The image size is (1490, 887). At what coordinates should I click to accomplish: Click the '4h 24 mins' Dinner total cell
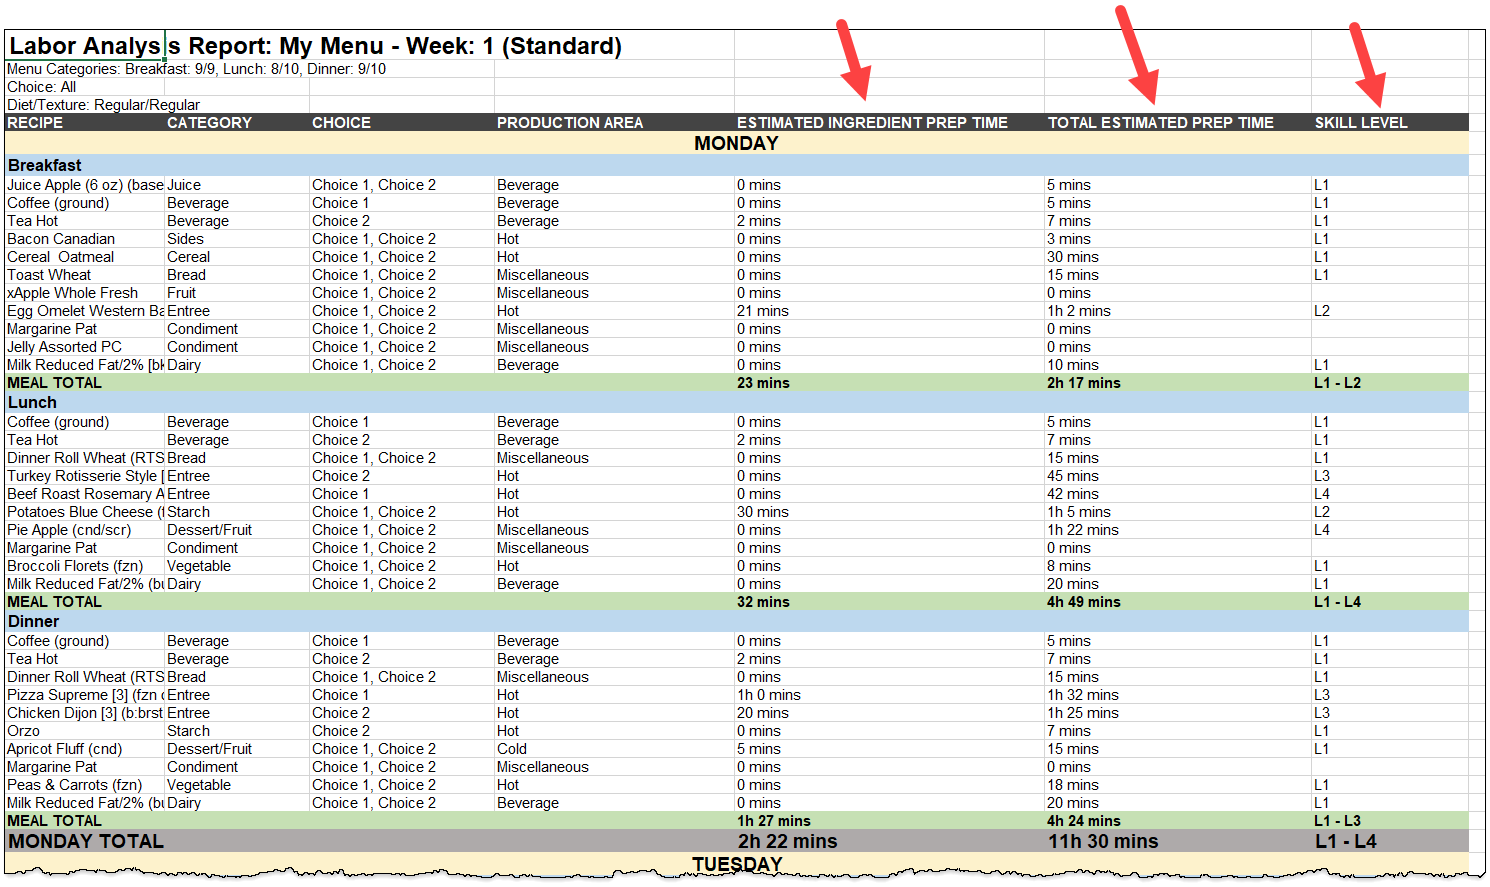1084,821
